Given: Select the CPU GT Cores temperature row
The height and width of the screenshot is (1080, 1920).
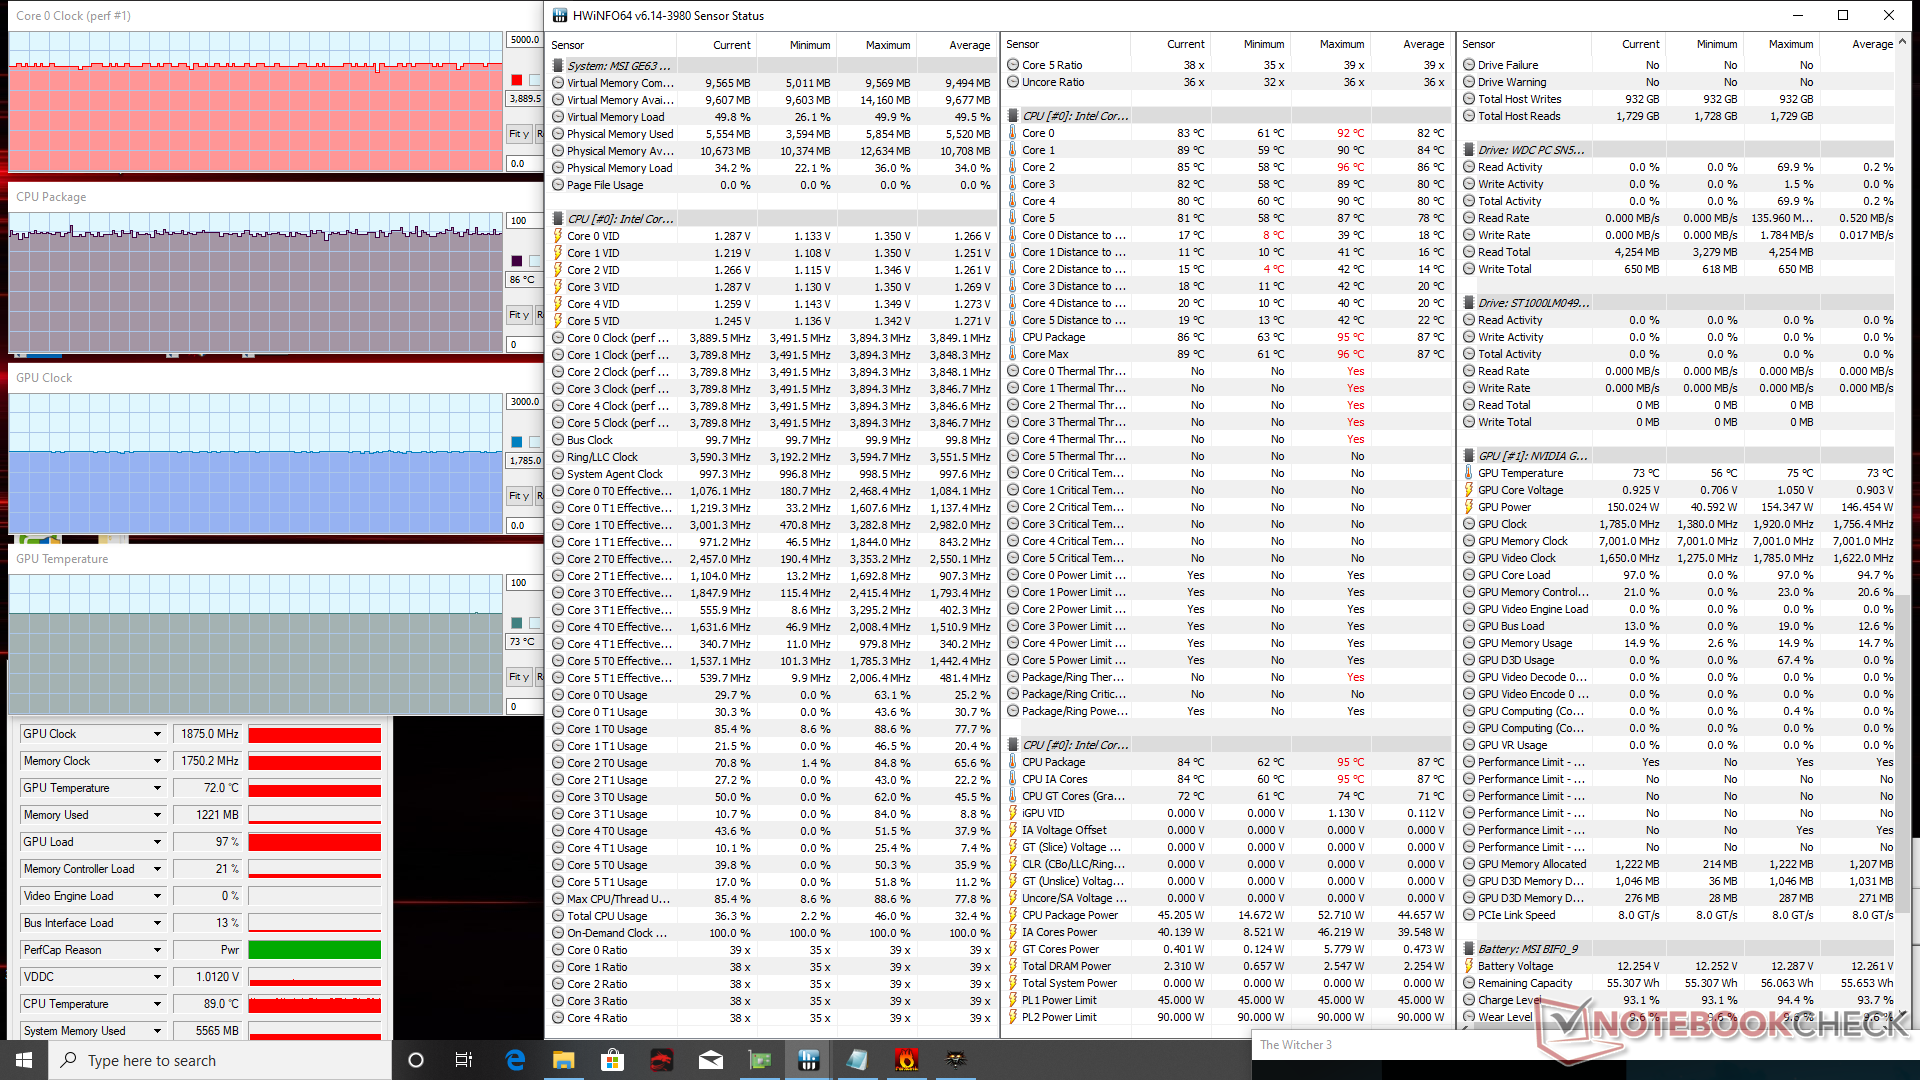Looking at the screenshot, I should (x=1227, y=796).
